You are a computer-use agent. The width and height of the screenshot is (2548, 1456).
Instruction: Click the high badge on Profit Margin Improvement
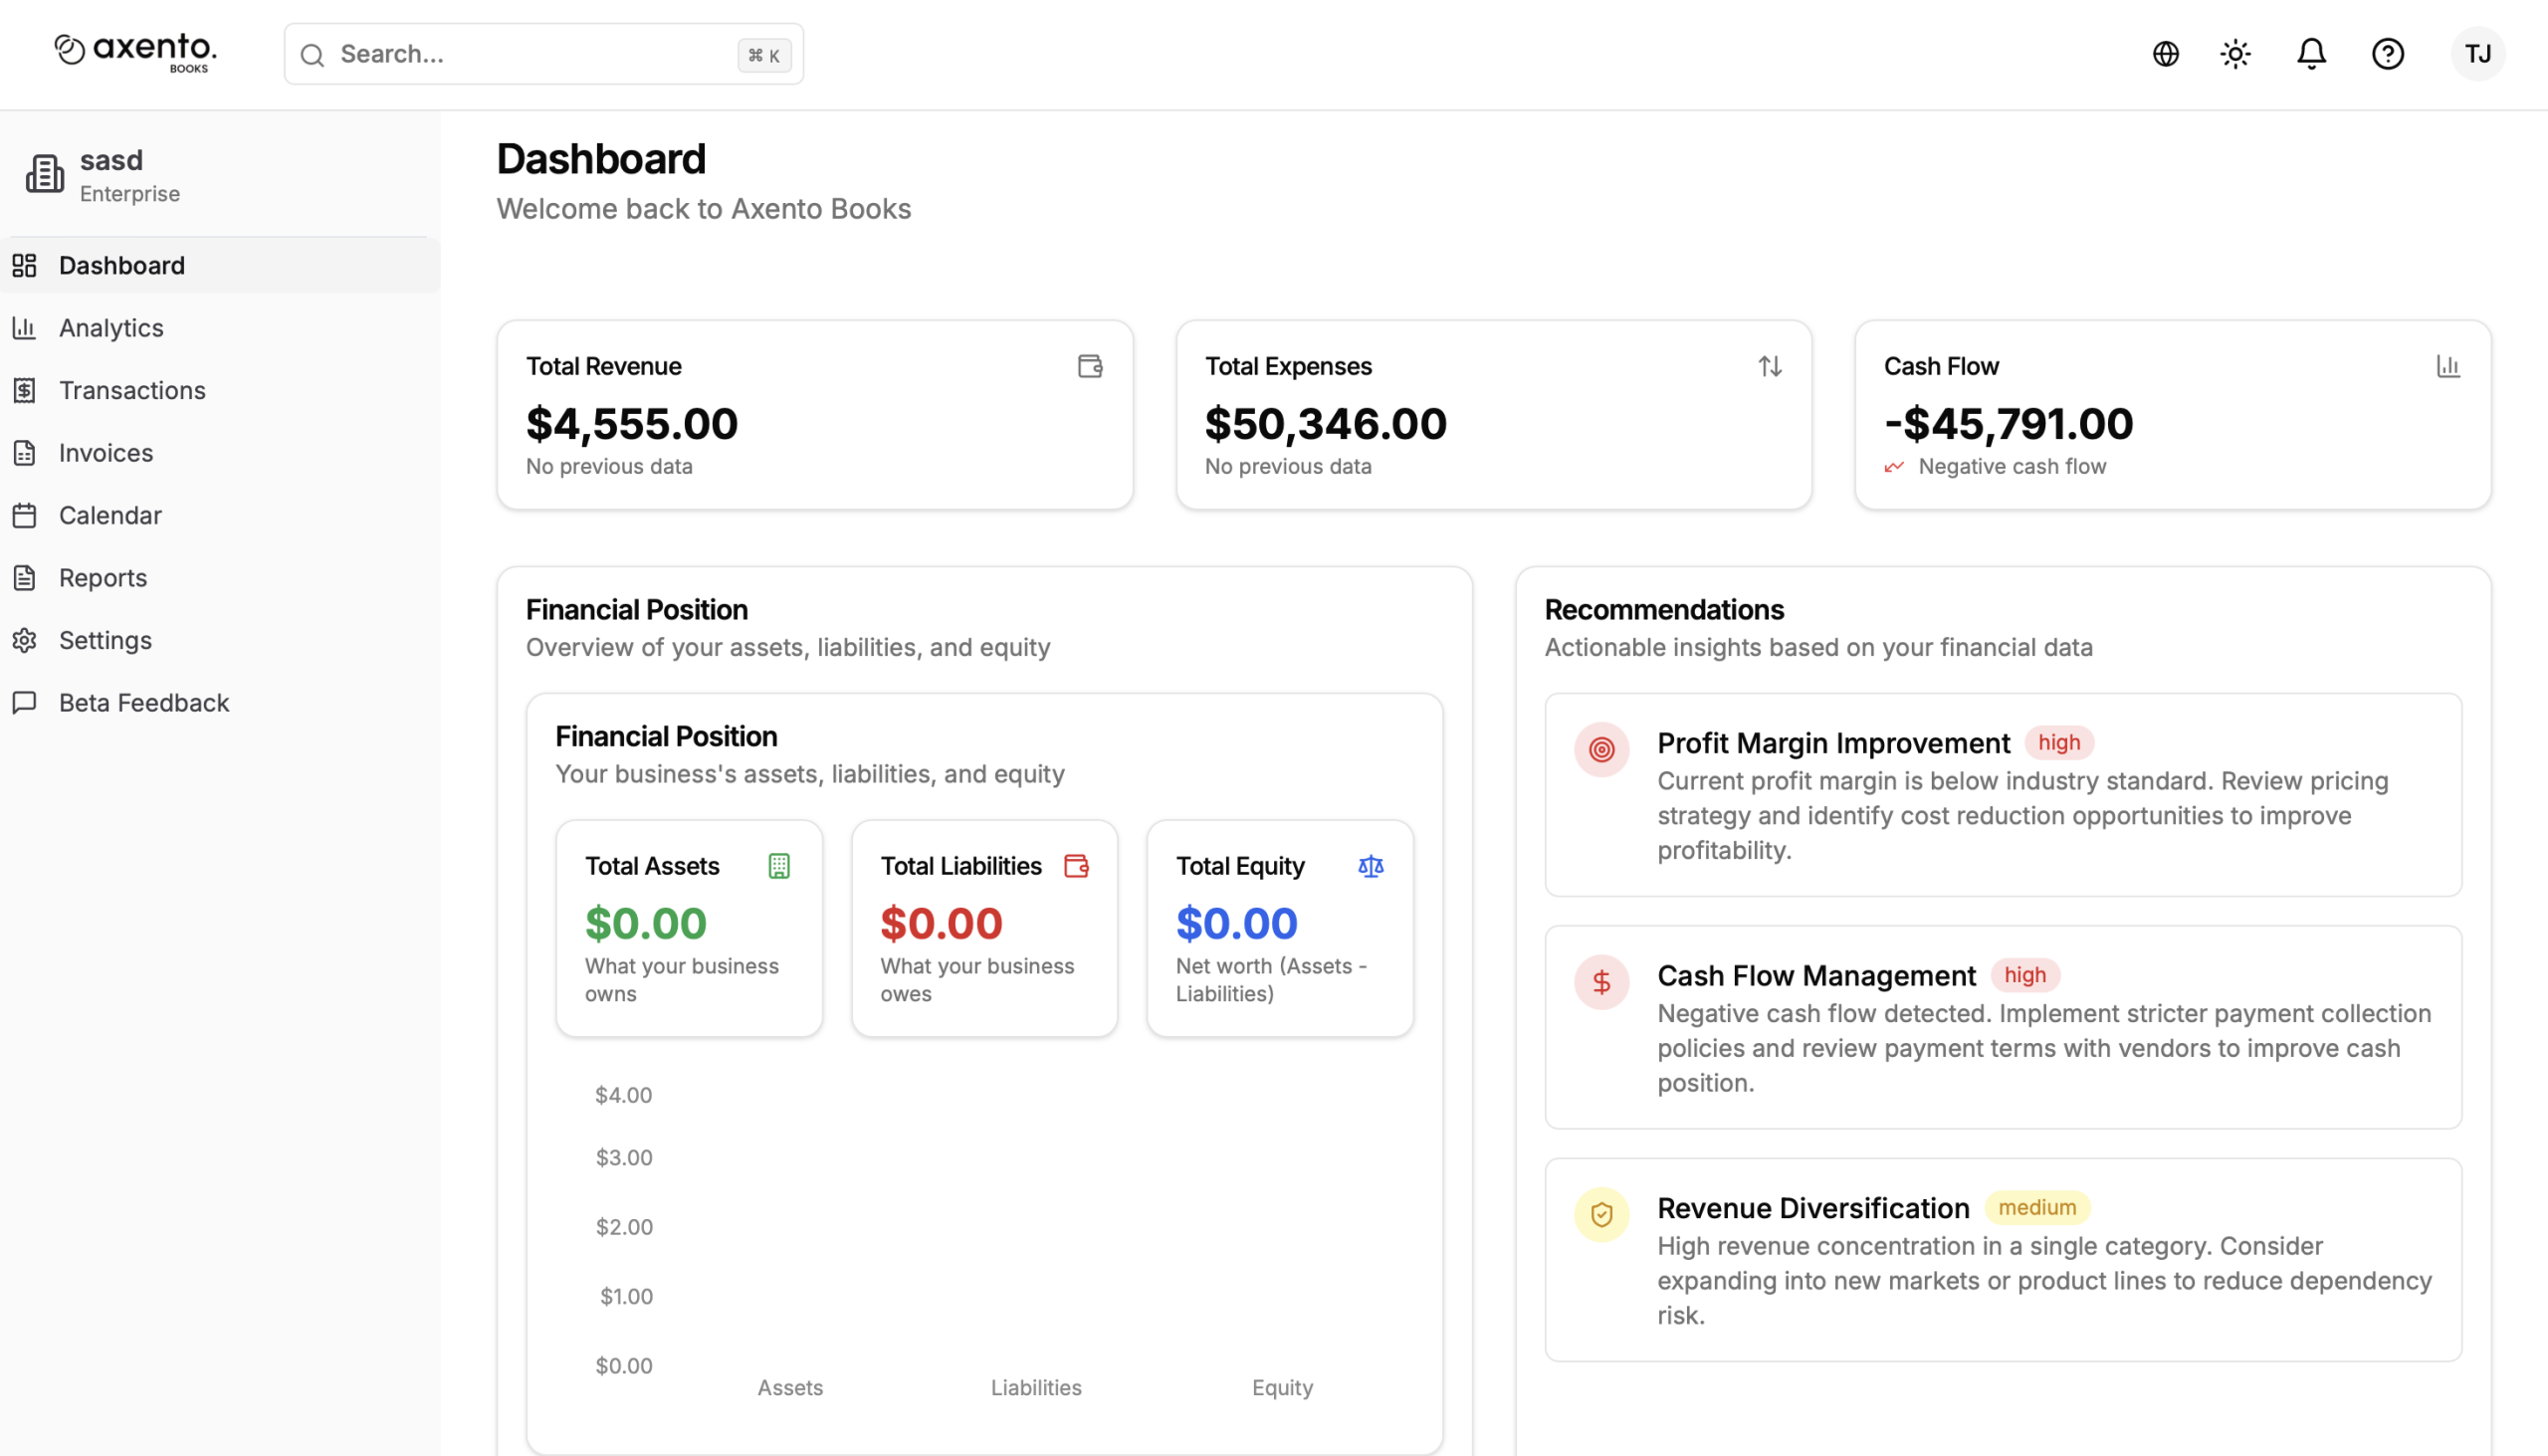2059,743
